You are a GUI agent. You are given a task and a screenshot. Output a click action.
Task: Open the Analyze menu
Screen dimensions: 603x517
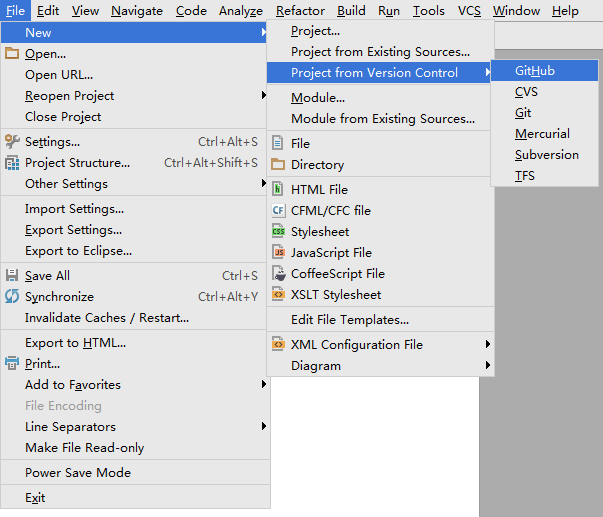point(241,10)
